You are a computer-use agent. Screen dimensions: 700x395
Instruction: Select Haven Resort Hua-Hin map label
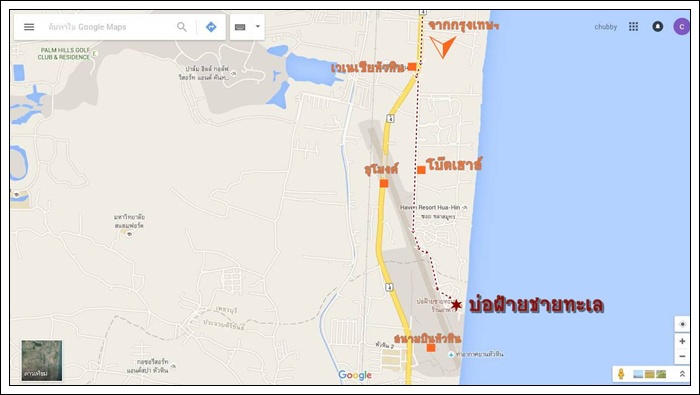(429, 208)
